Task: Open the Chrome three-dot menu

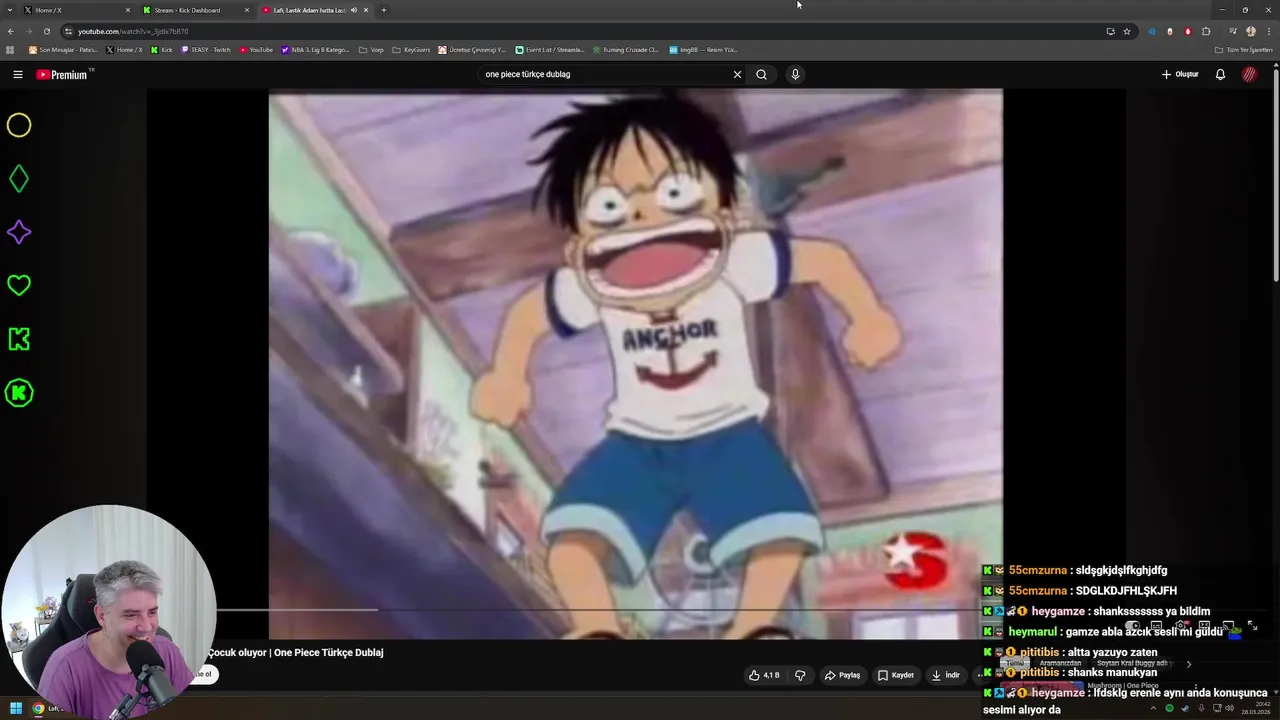Action: (1268, 31)
